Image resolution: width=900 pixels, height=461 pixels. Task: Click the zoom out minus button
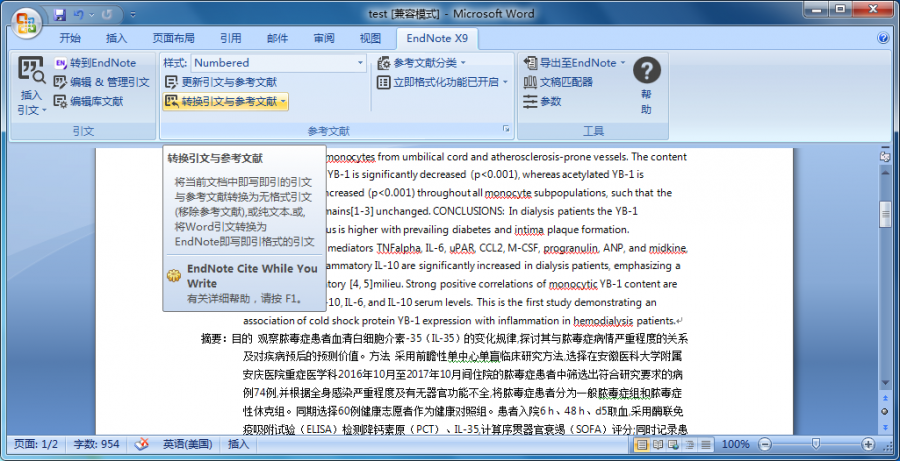(x=765, y=444)
